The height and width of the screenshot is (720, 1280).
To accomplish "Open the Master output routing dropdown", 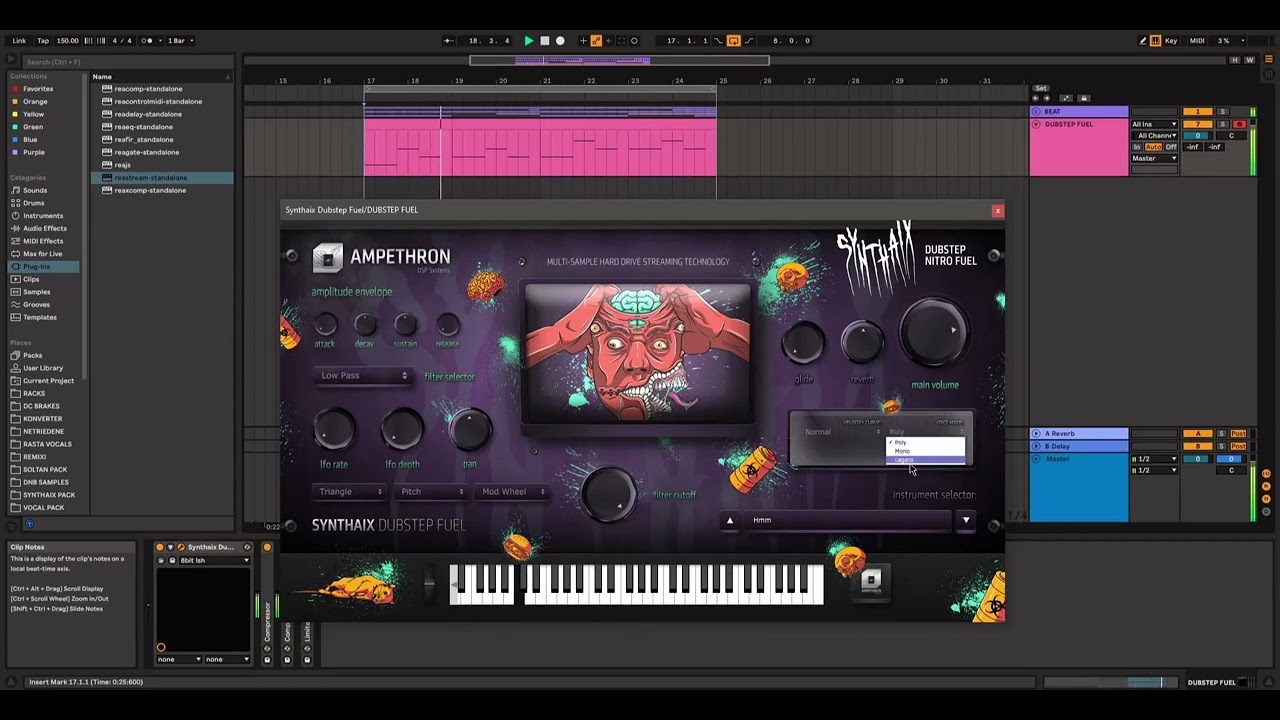I will [x=1154, y=158].
